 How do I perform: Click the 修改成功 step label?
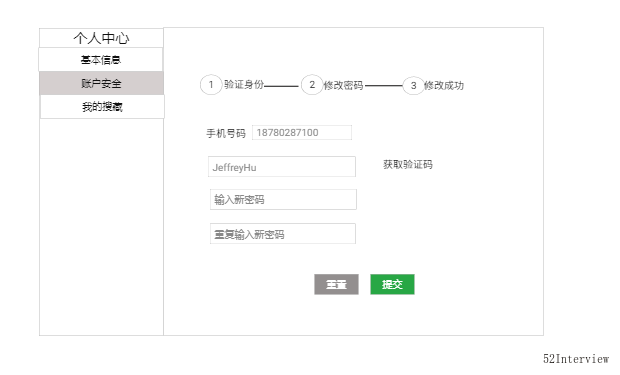pos(444,85)
